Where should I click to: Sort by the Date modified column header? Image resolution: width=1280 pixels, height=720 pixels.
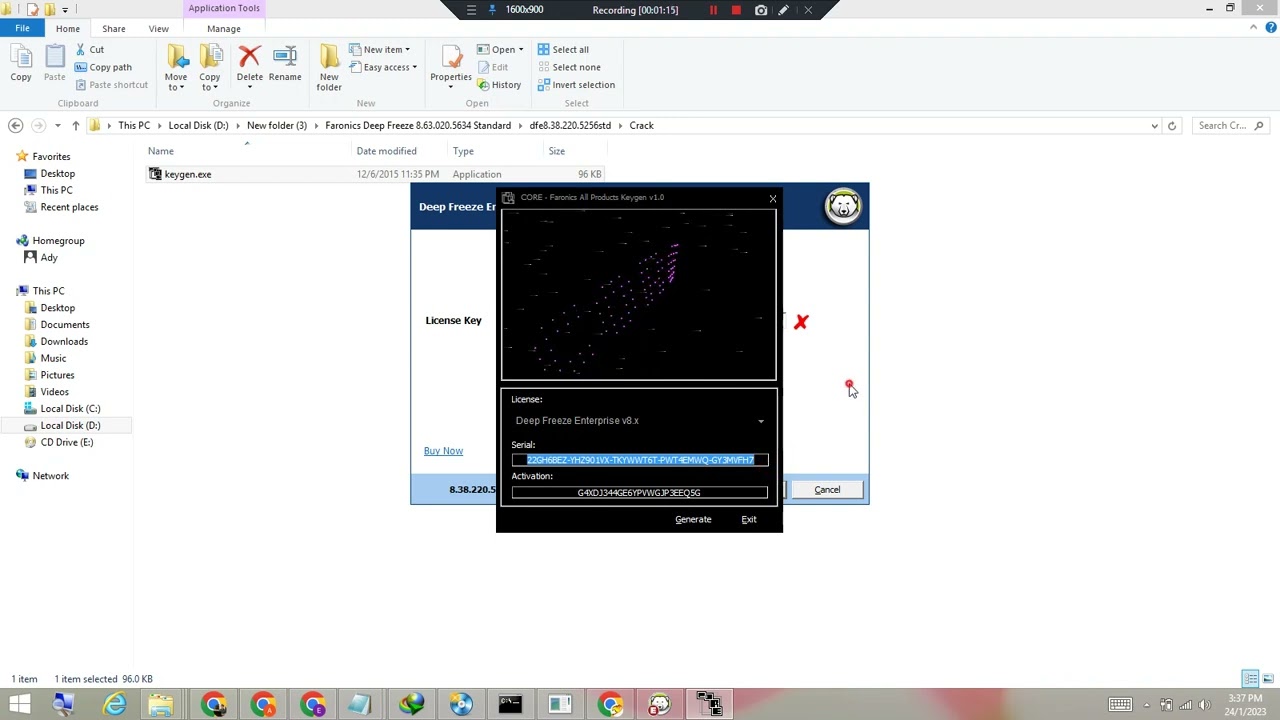pyautogui.click(x=386, y=151)
